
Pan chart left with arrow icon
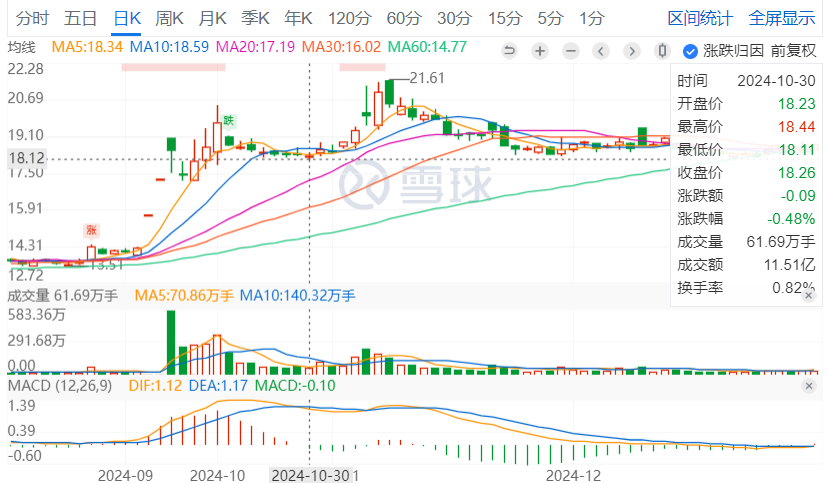pos(601,51)
